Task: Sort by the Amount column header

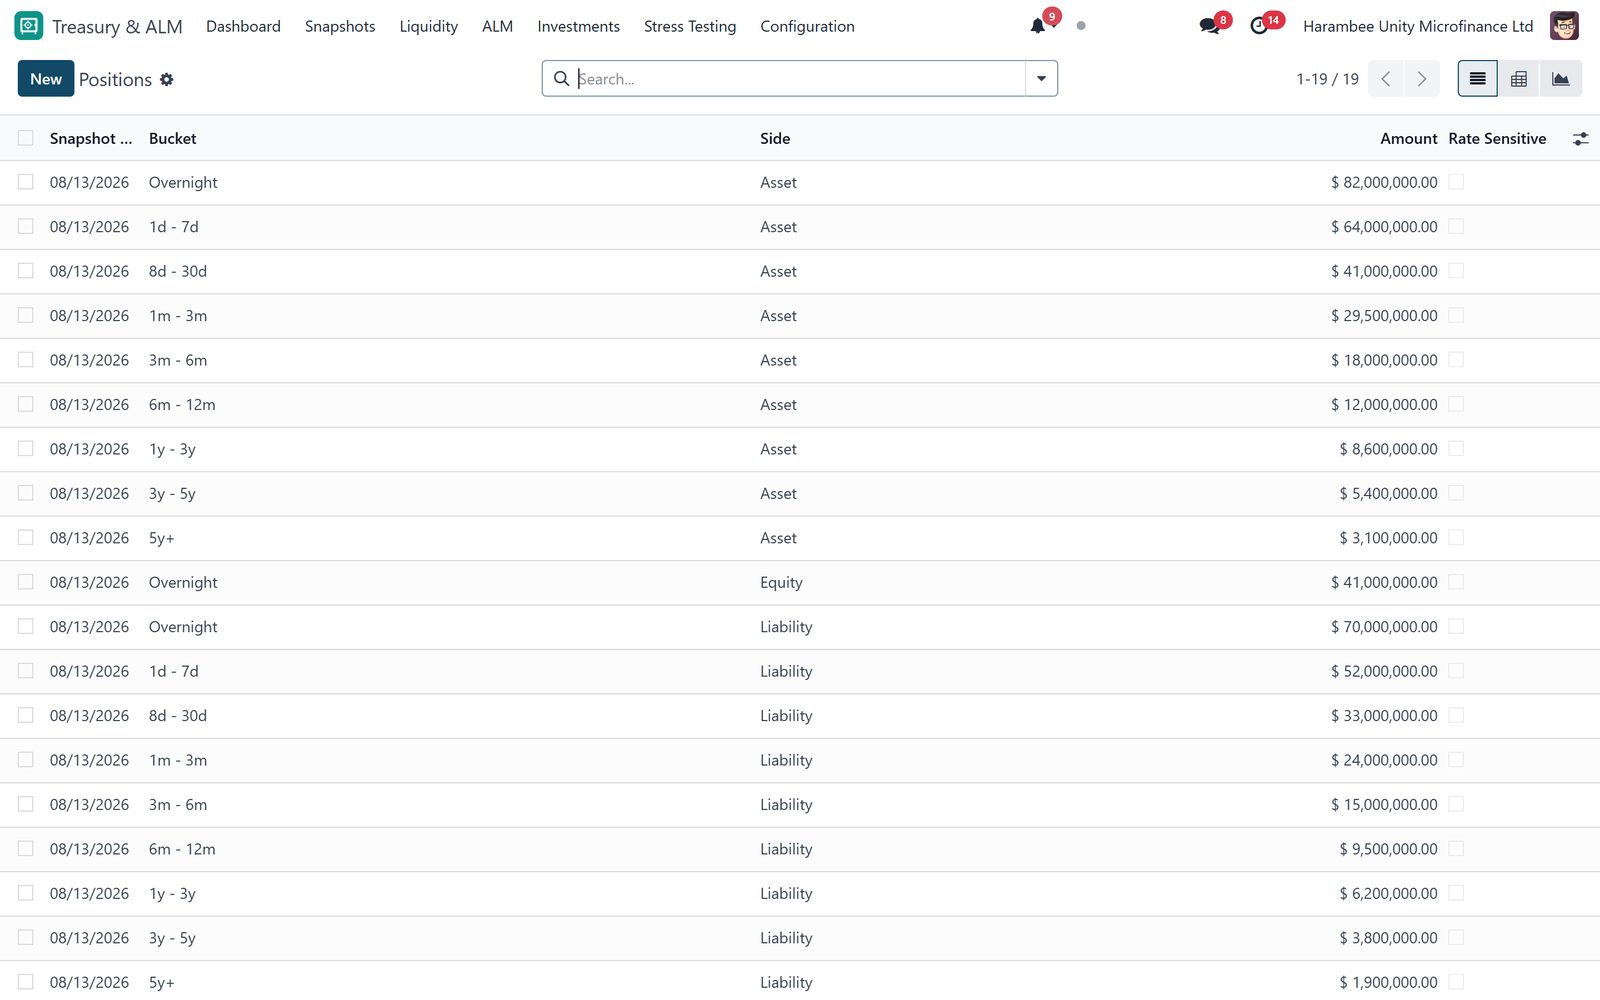Action: click(x=1408, y=139)
